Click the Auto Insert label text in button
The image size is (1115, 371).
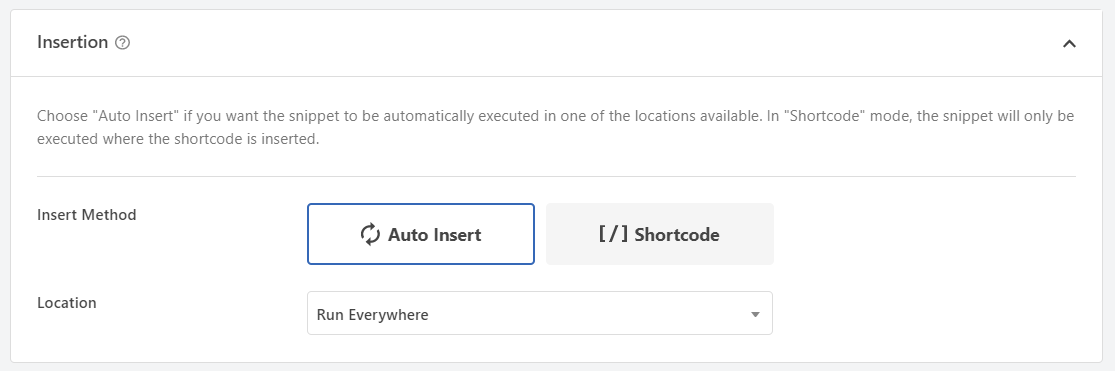[434, 235]
